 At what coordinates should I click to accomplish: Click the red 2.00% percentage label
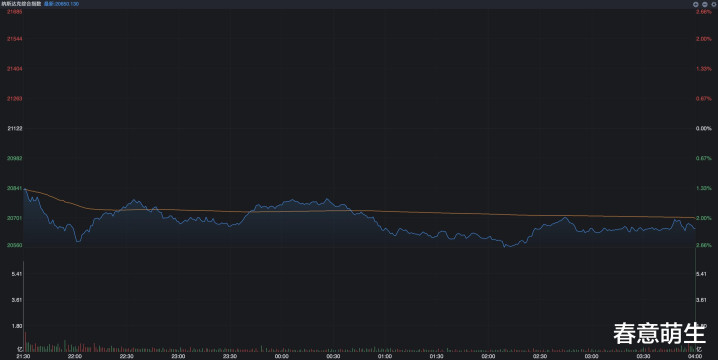coord(704,39)
